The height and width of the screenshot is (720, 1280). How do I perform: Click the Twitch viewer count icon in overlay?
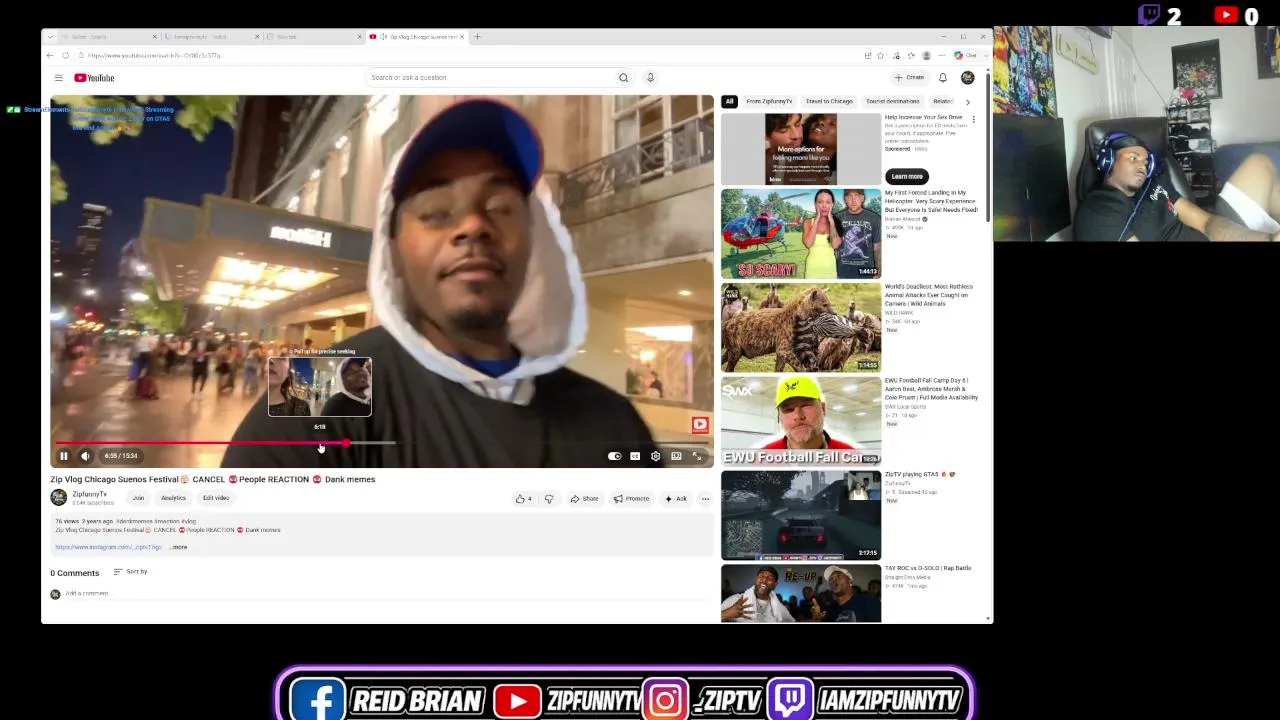(1149, 14)
